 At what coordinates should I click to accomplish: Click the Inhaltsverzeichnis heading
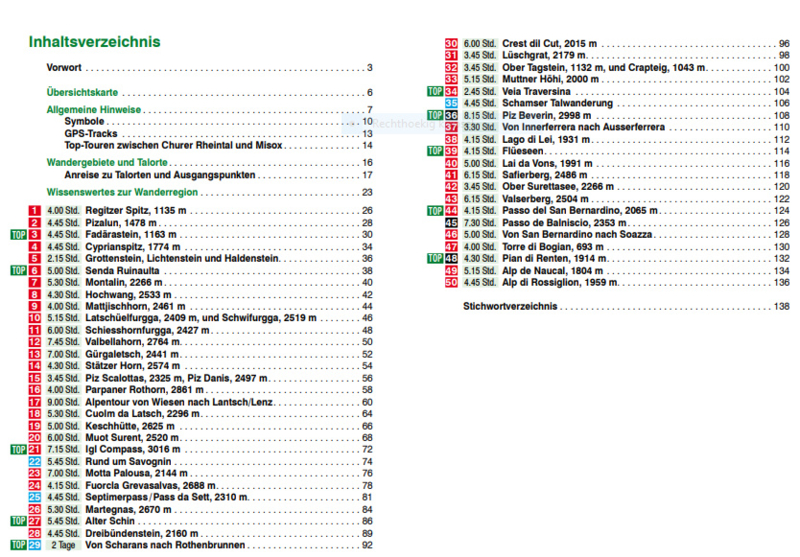coord(94,42)
